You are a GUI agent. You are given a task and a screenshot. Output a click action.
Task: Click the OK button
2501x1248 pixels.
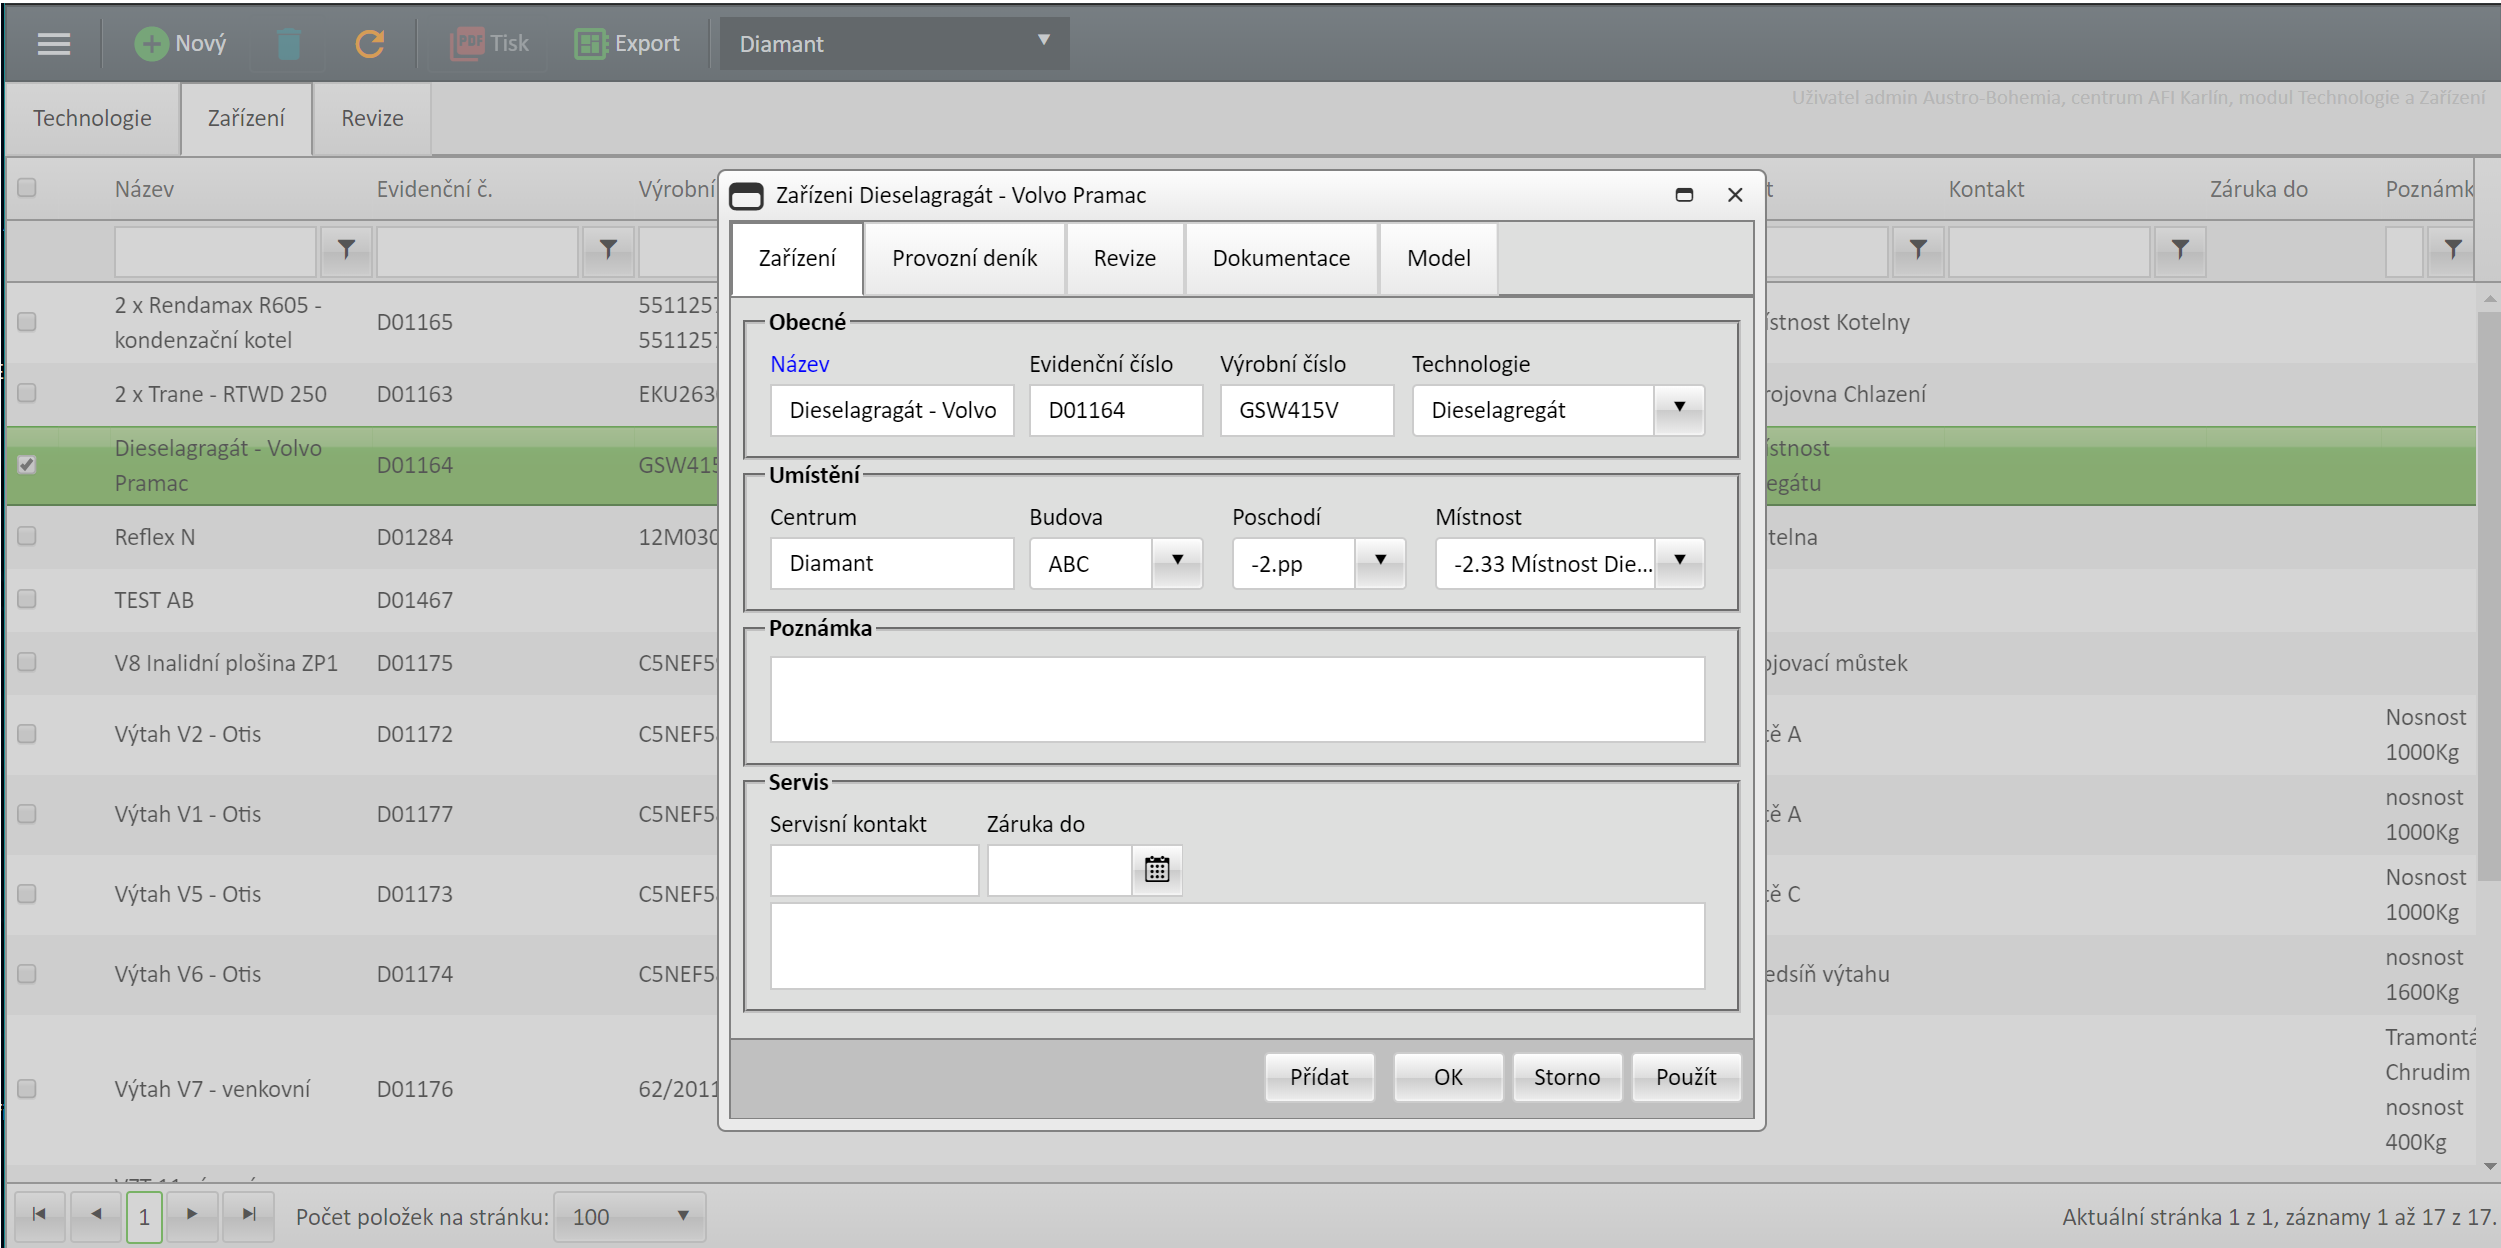1448,1077
